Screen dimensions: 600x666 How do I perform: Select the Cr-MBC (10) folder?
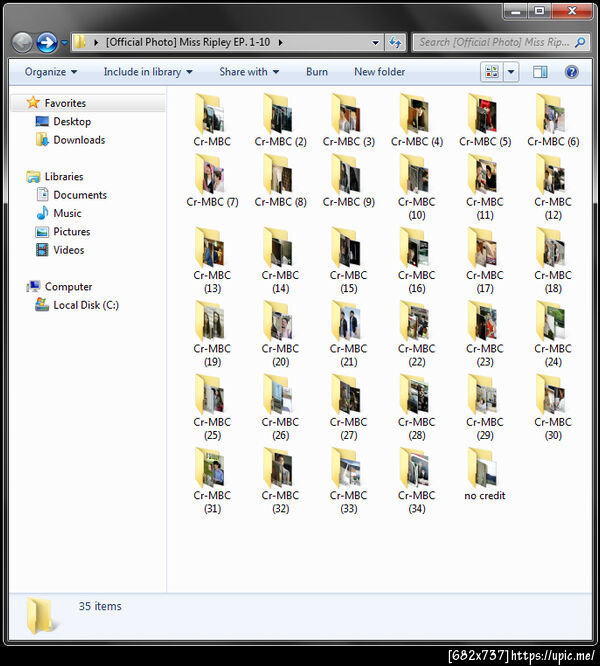tap(417, 187)
